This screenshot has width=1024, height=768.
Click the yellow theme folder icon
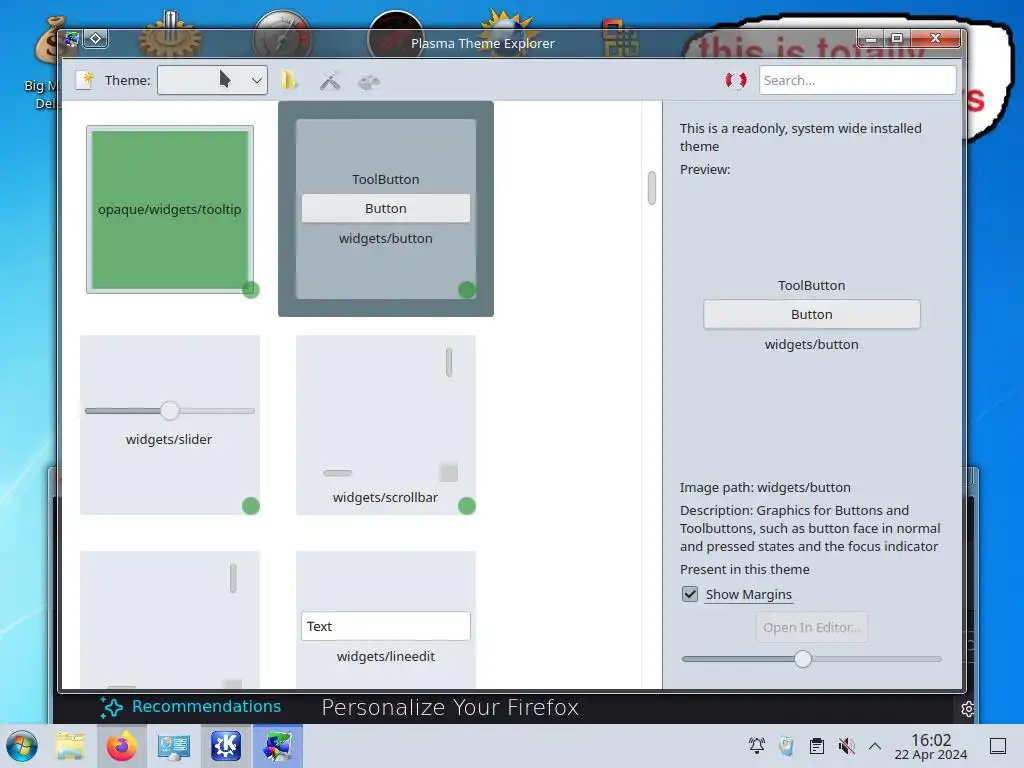point(288,80)
